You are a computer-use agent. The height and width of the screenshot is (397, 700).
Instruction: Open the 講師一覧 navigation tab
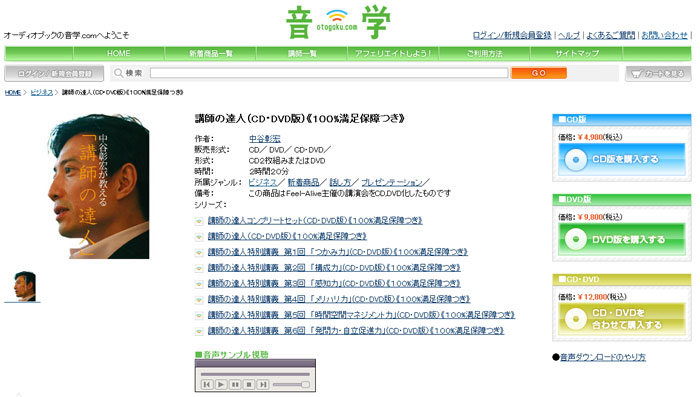[302, 53]
